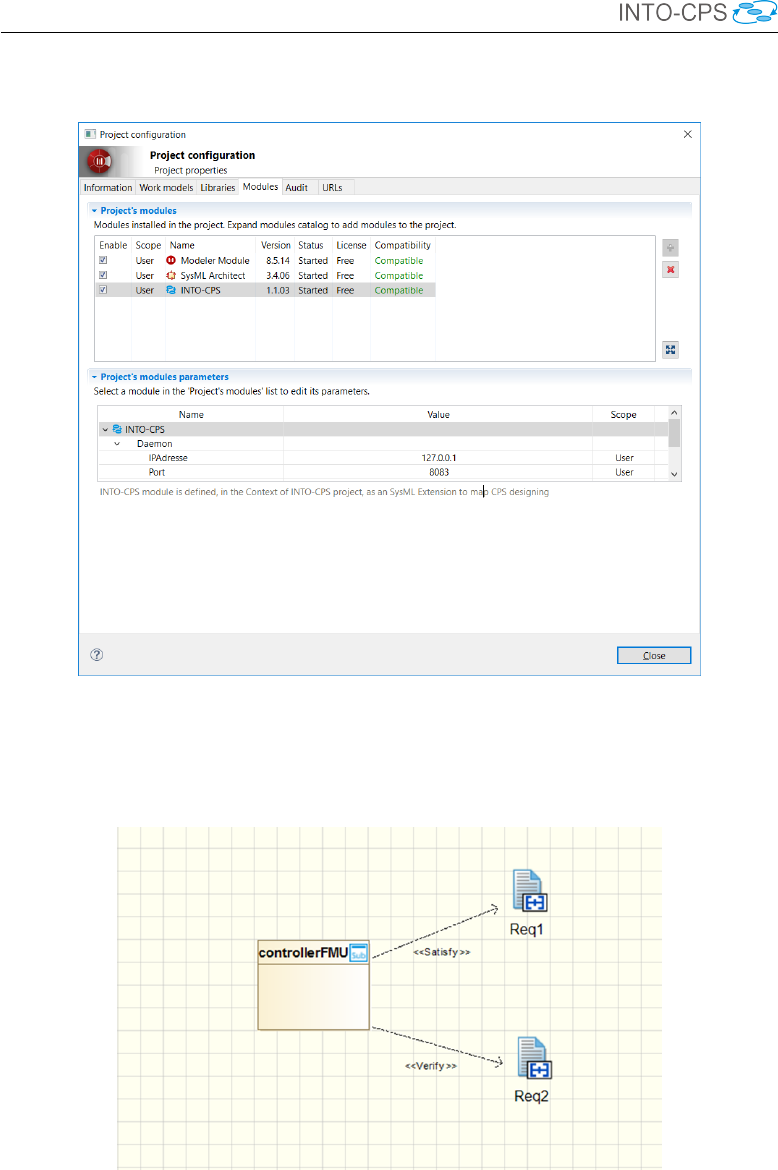This screenshot has width=778, height=1170.
Task: Uncheck the Modeler Module enable checkbox
Action: [x=103, y=260]
